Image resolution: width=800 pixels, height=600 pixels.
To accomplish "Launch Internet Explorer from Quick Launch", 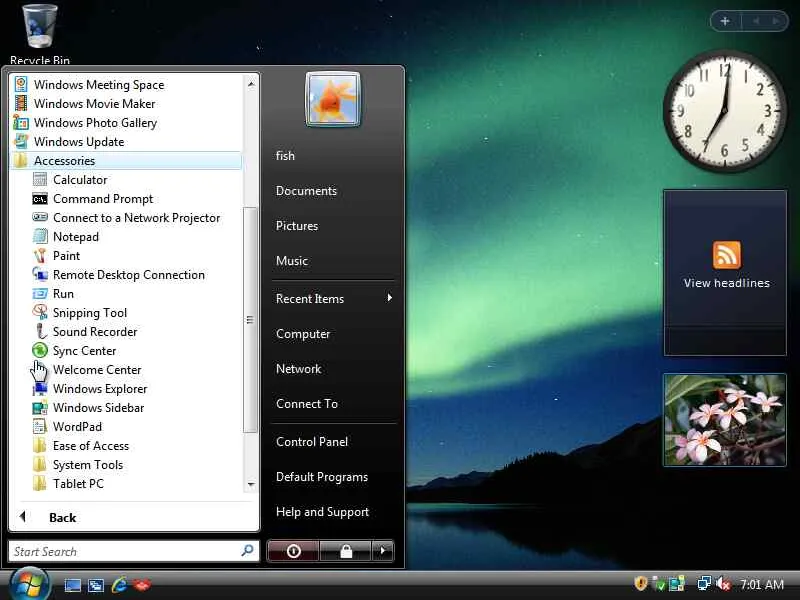I will click(x=119, y=584).
